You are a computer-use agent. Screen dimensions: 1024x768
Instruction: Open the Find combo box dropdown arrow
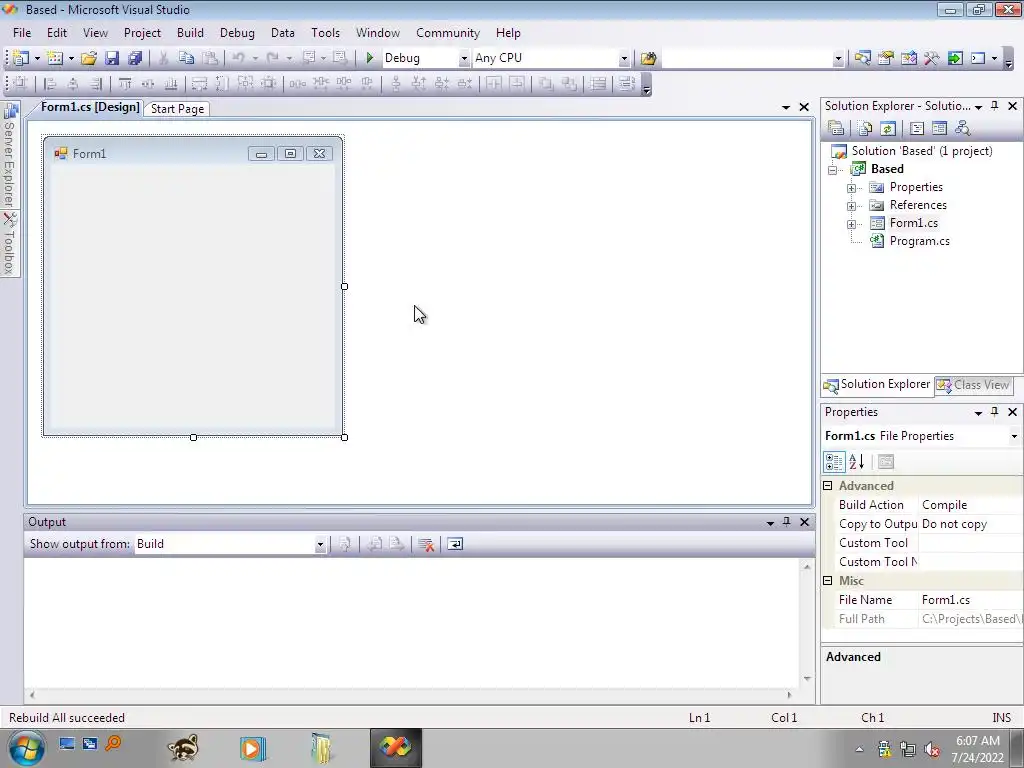[838, 58]
